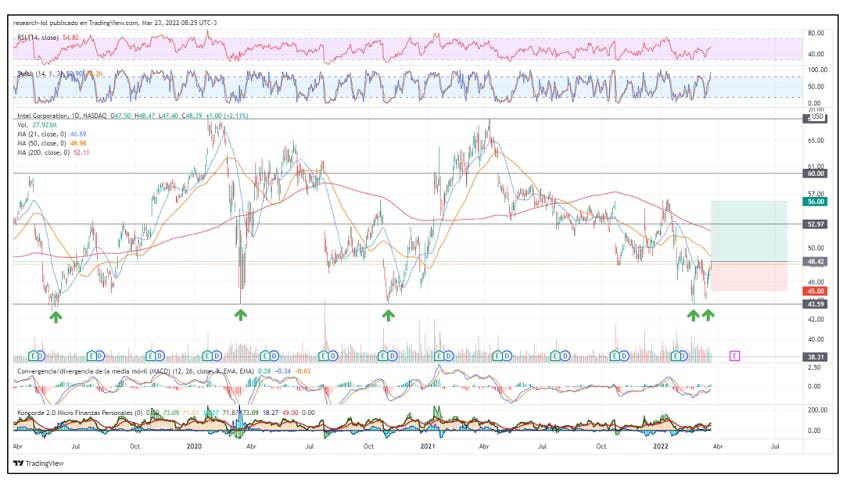Click the dividend D marker after Jul 2021
Viewport: 850px width, 483px height.
(x=564, y=356)
